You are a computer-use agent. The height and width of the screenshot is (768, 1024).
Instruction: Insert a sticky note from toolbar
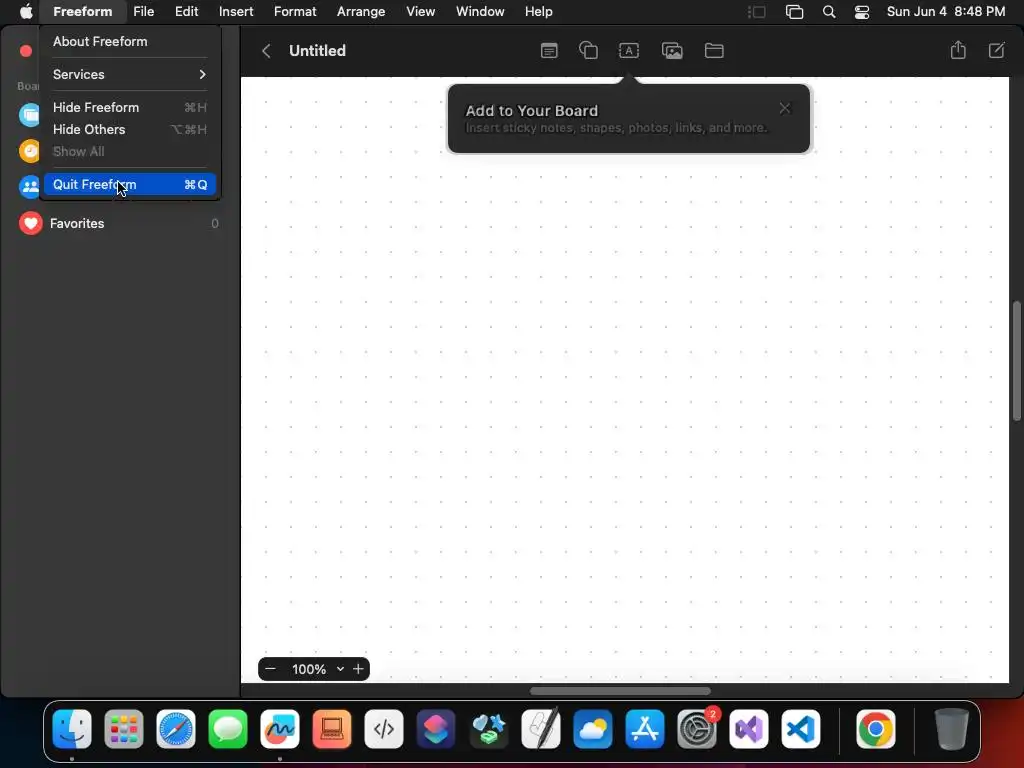pos(549,50)
